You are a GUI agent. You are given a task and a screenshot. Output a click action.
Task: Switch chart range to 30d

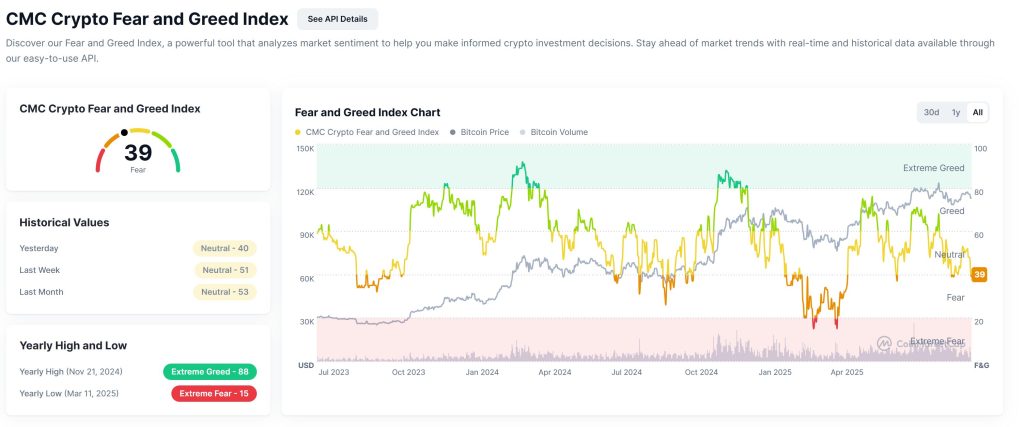pyautogui.click(x=931, y=112)
